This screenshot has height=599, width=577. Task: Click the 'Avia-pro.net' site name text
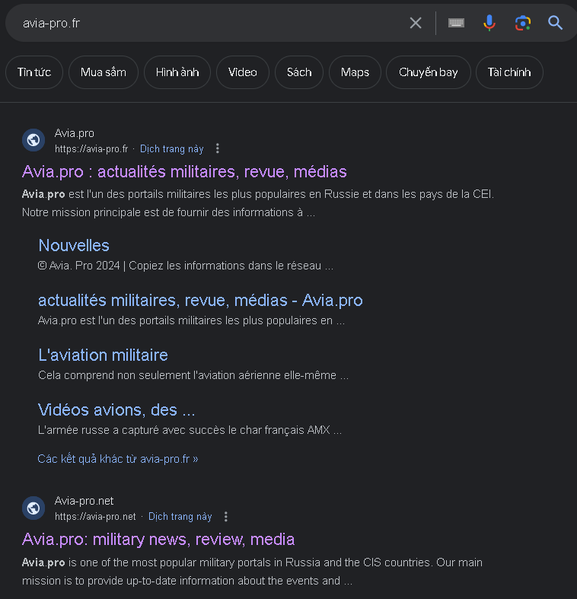[84, 501]
